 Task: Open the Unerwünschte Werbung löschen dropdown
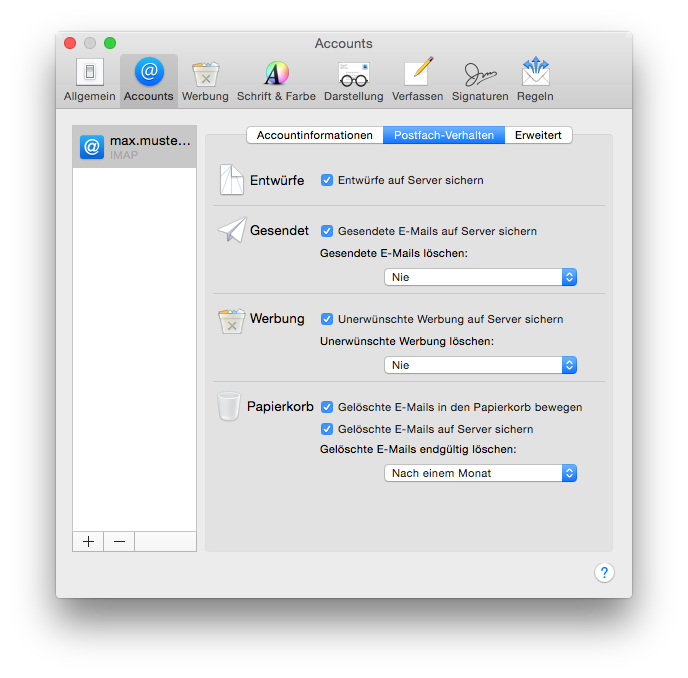480,365
